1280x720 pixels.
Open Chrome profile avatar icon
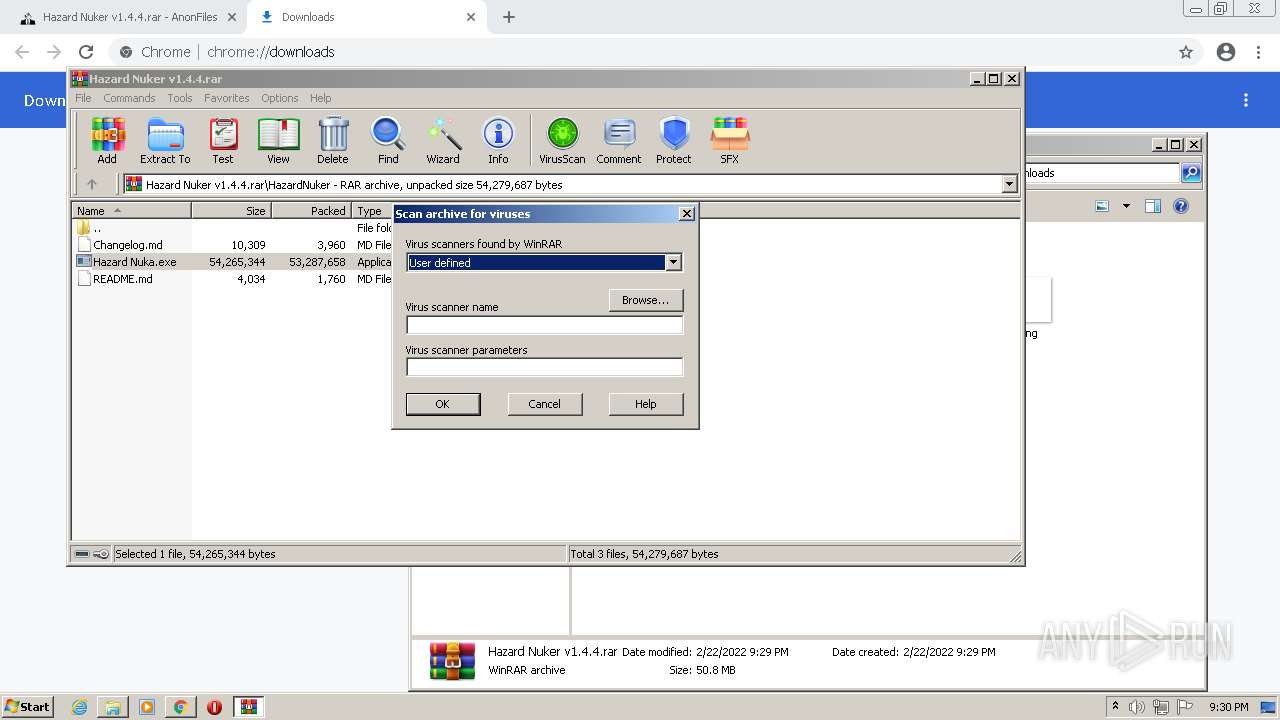point(1226,52)
